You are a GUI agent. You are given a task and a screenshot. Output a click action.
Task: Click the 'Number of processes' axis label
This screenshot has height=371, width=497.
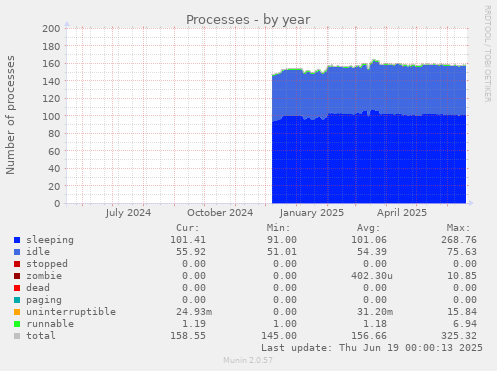pyautogui.click(x=10, y=115)
